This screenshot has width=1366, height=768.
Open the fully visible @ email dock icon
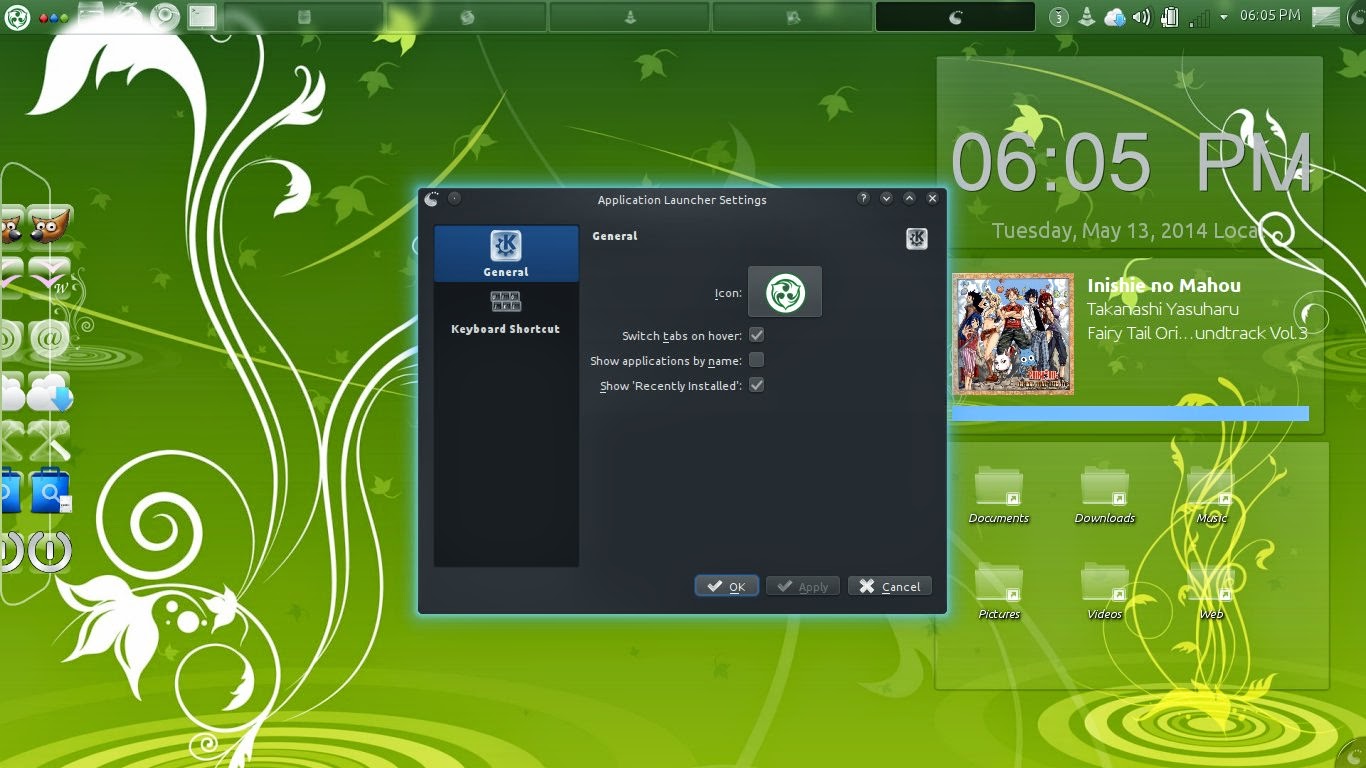[x=50, y=340]
